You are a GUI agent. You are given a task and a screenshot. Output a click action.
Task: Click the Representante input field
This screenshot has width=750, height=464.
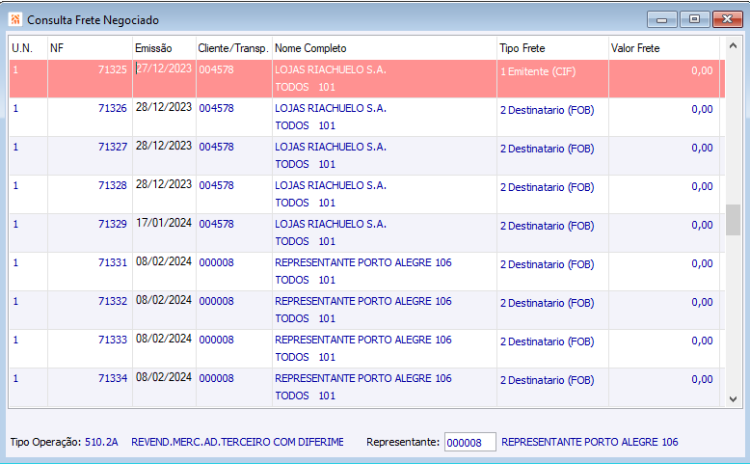pos(470,442)
